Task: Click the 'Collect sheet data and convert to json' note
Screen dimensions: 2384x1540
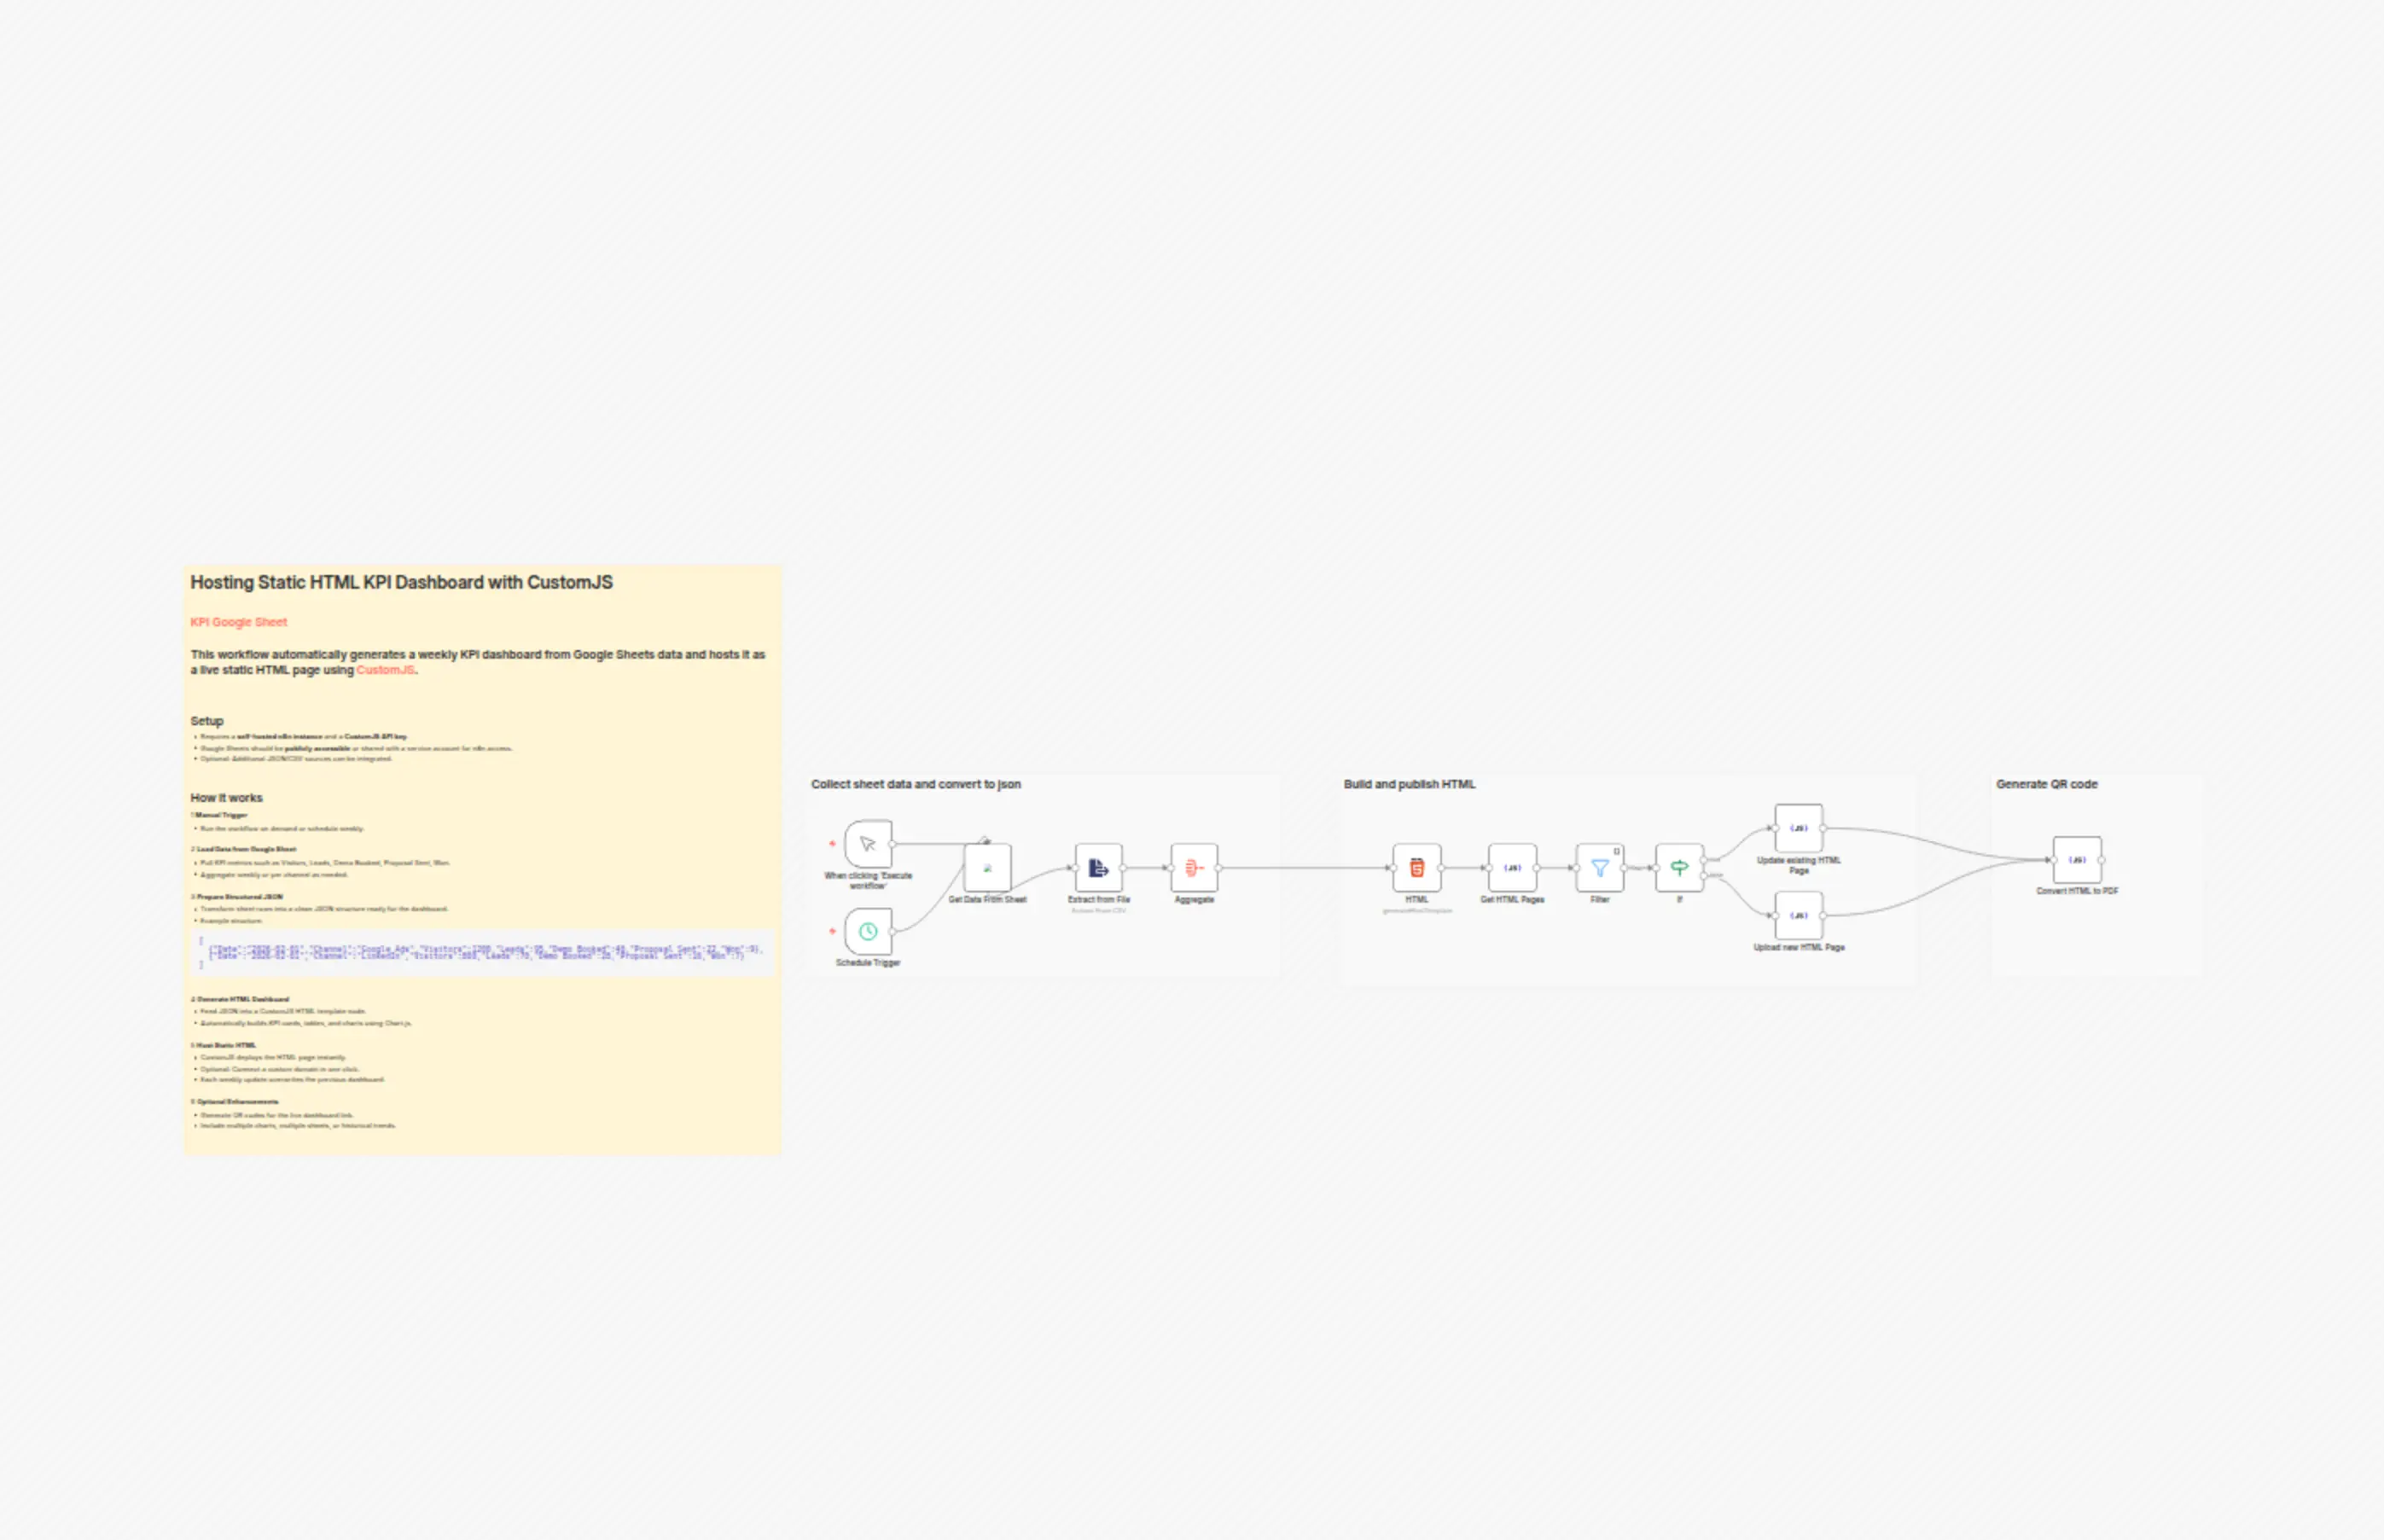Action: tap(915, 784)
